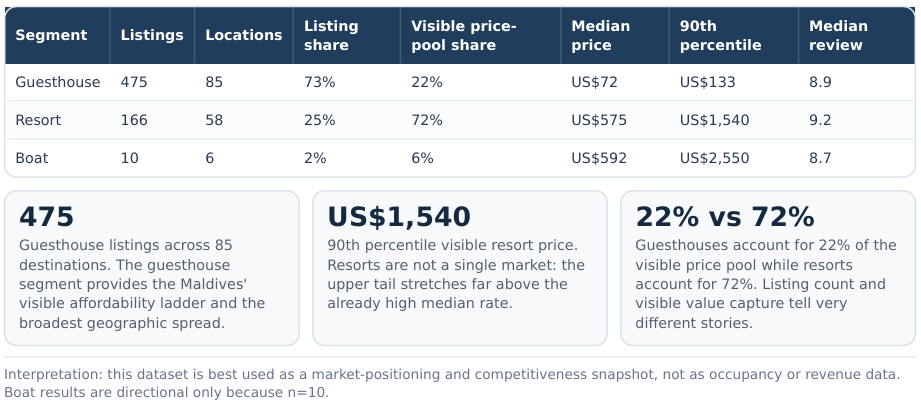Select the Visible price-pool share header
The height and width of the screenshot is (409, 921).
coord(464,35)
